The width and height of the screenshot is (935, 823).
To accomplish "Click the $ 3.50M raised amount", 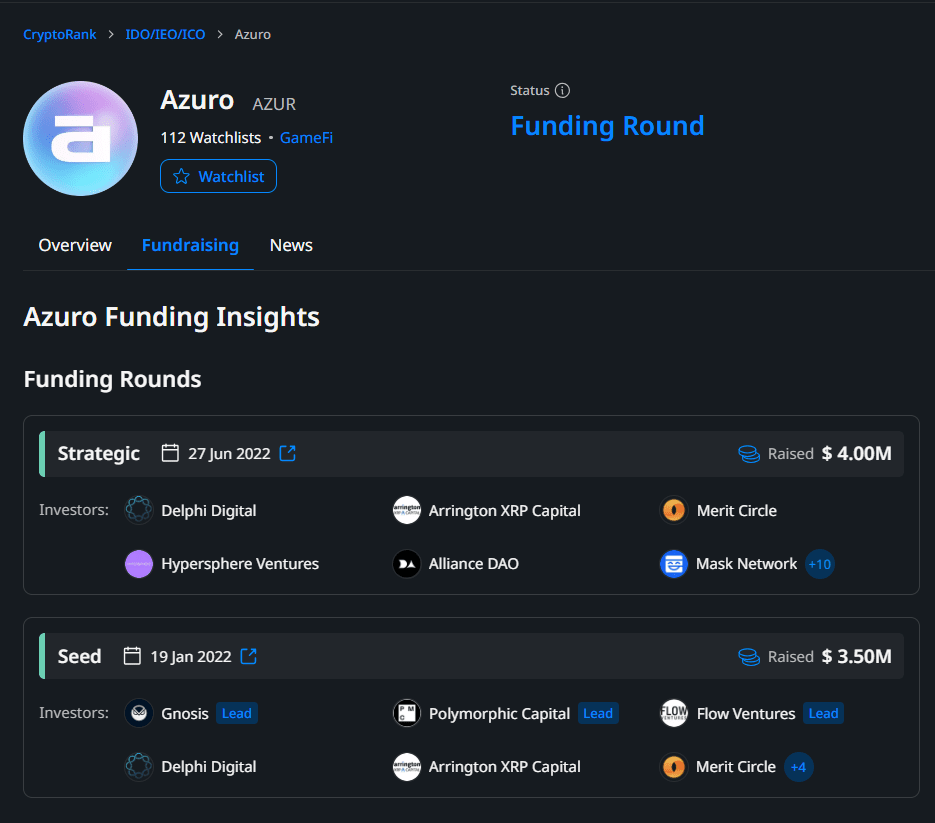I will coord(856,656).
